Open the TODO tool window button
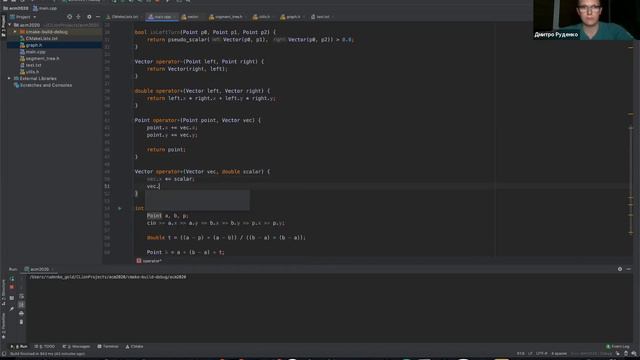640x360 pixels. (x=44, y=347)
